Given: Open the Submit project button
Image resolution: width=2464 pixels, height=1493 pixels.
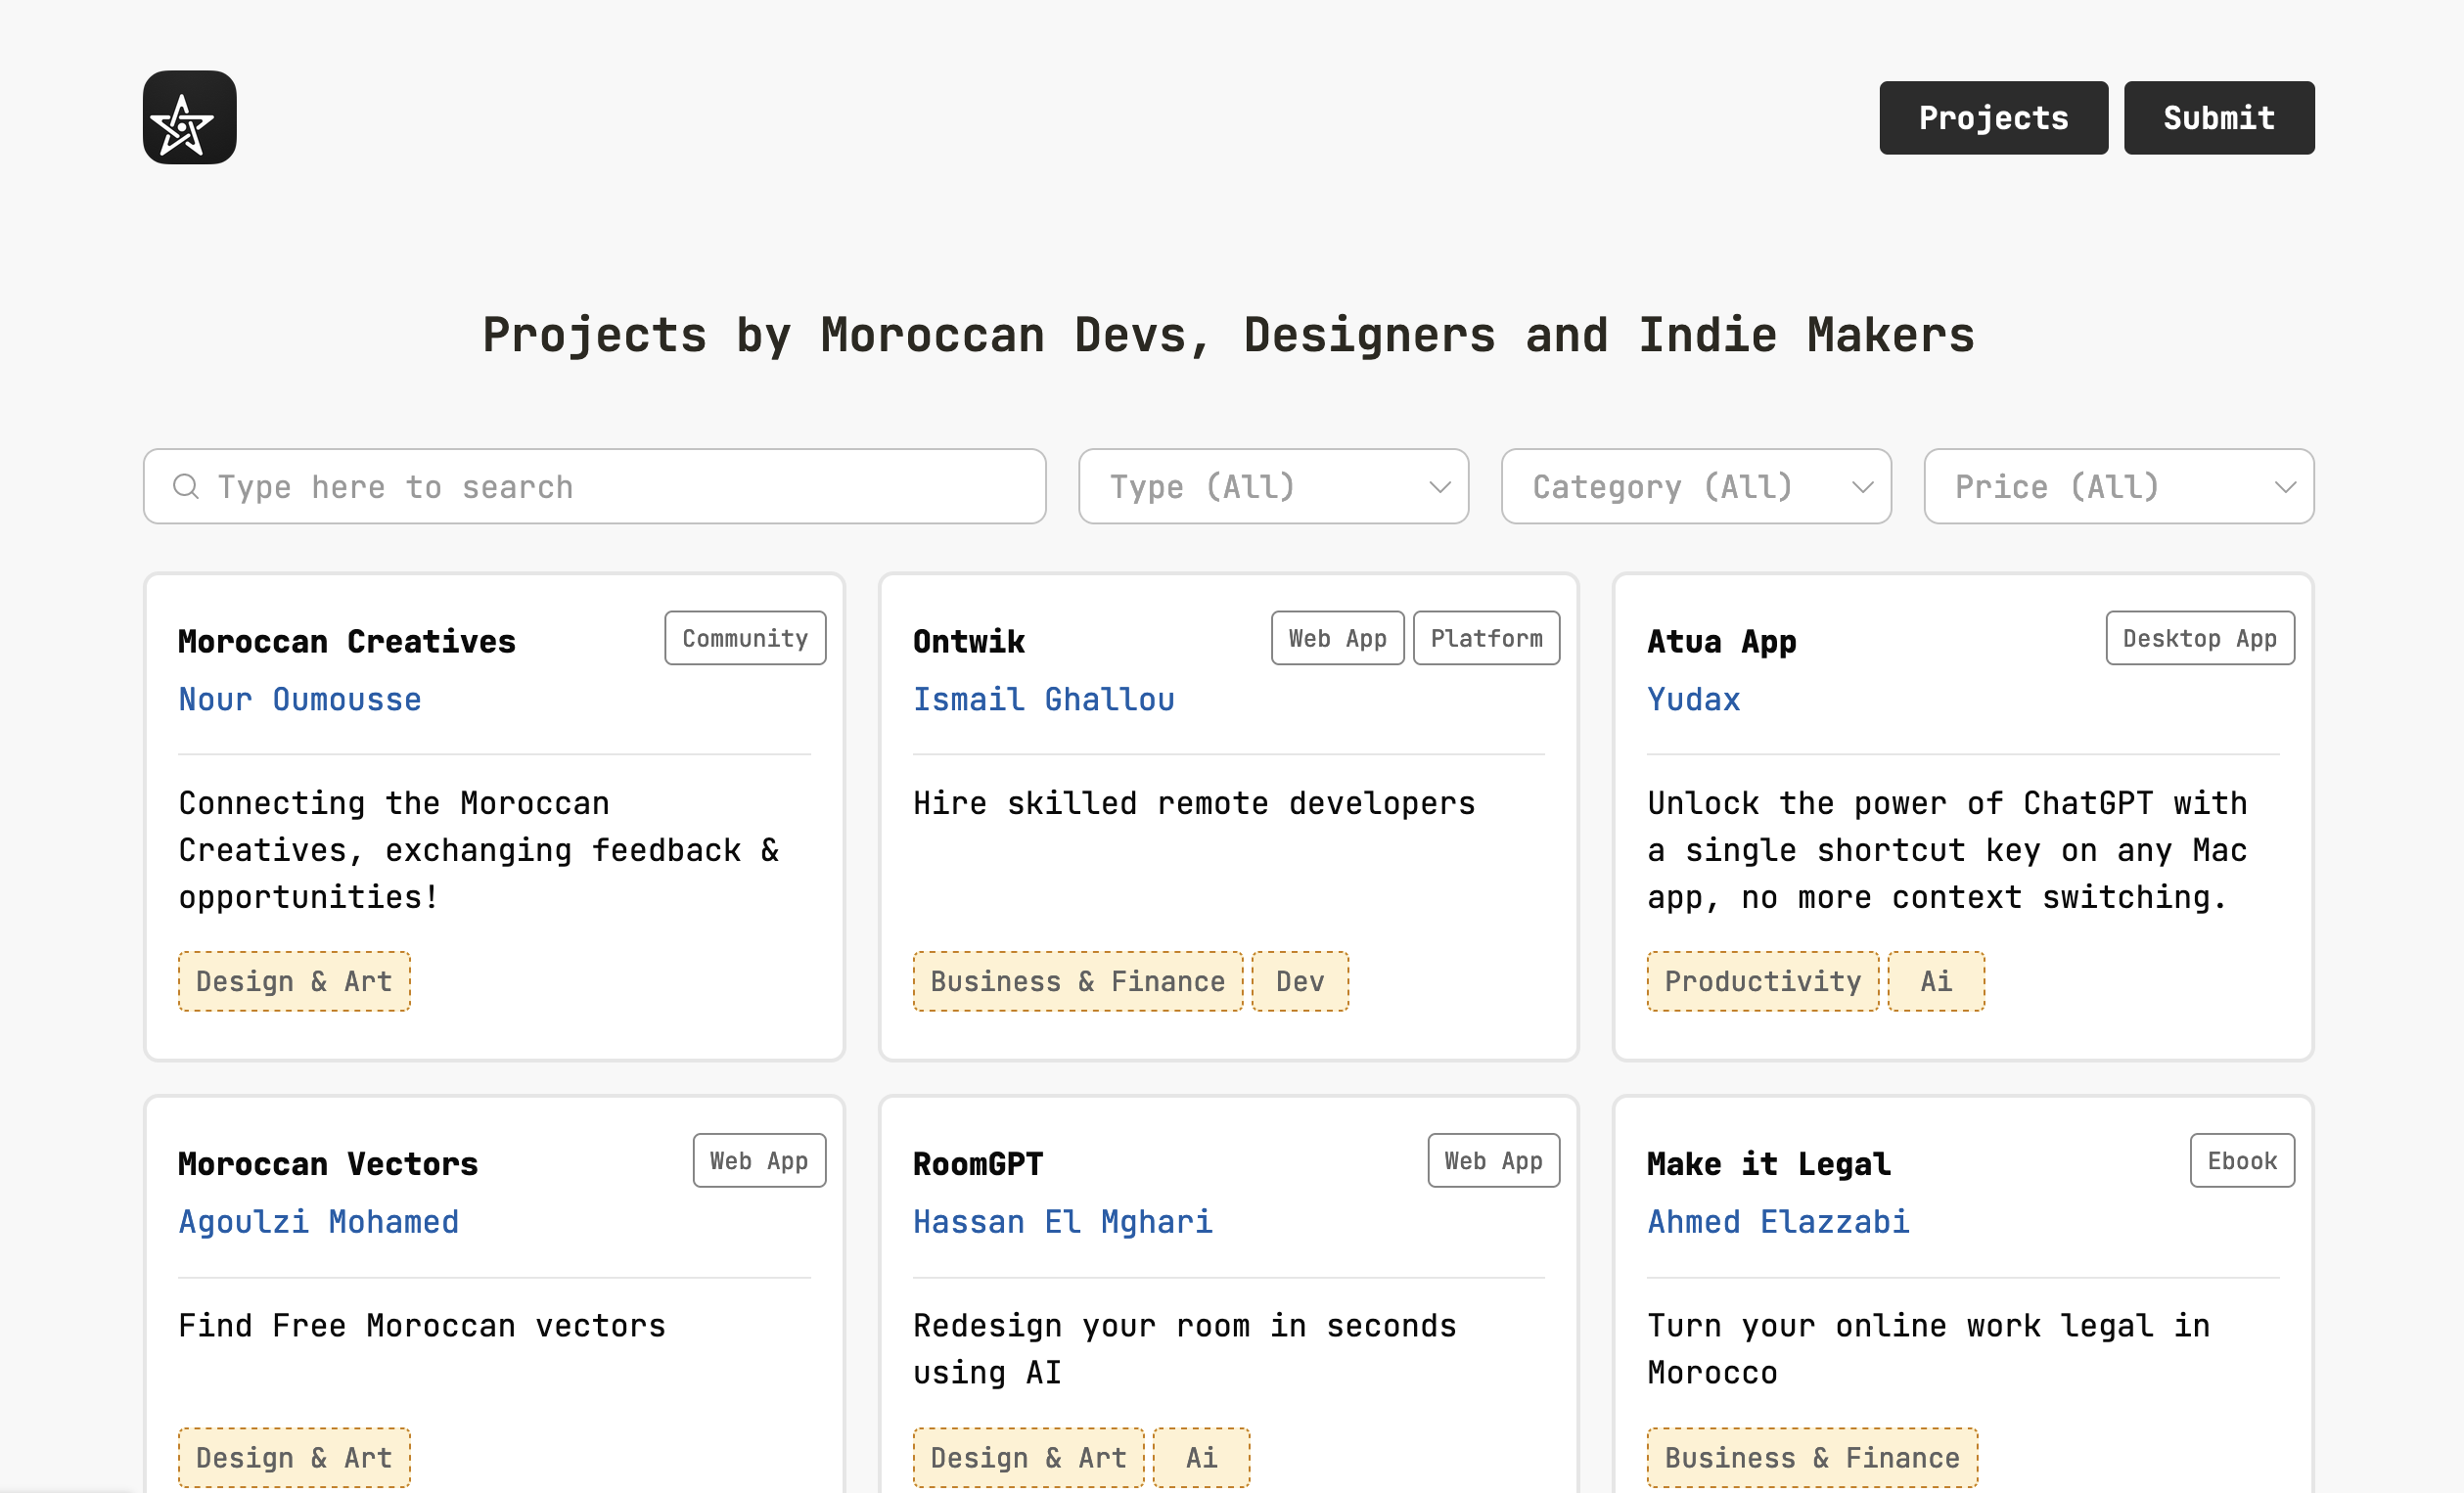Looking at the screenshot, I should pyautogui.click(x=2219, y=118).
